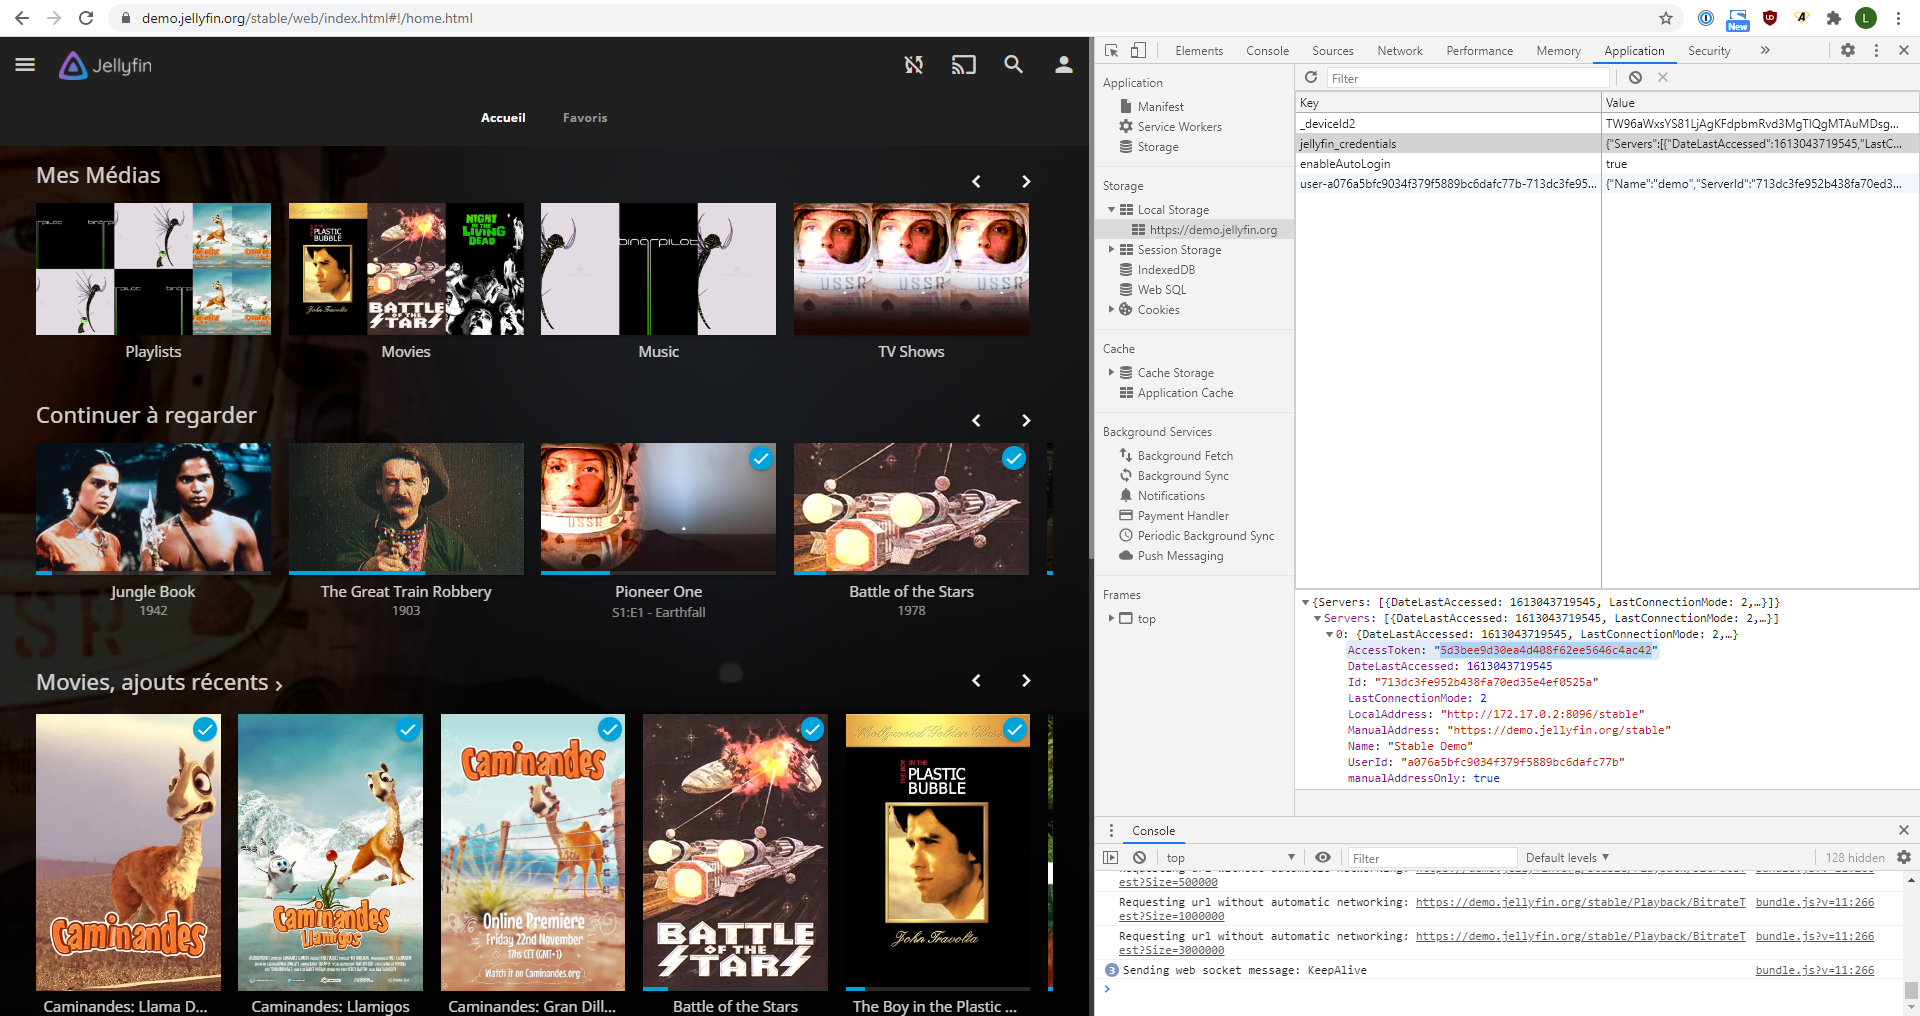Open the Music library thumbnail
This screenshot has width=1920, height=1016.
click(658, 269)
